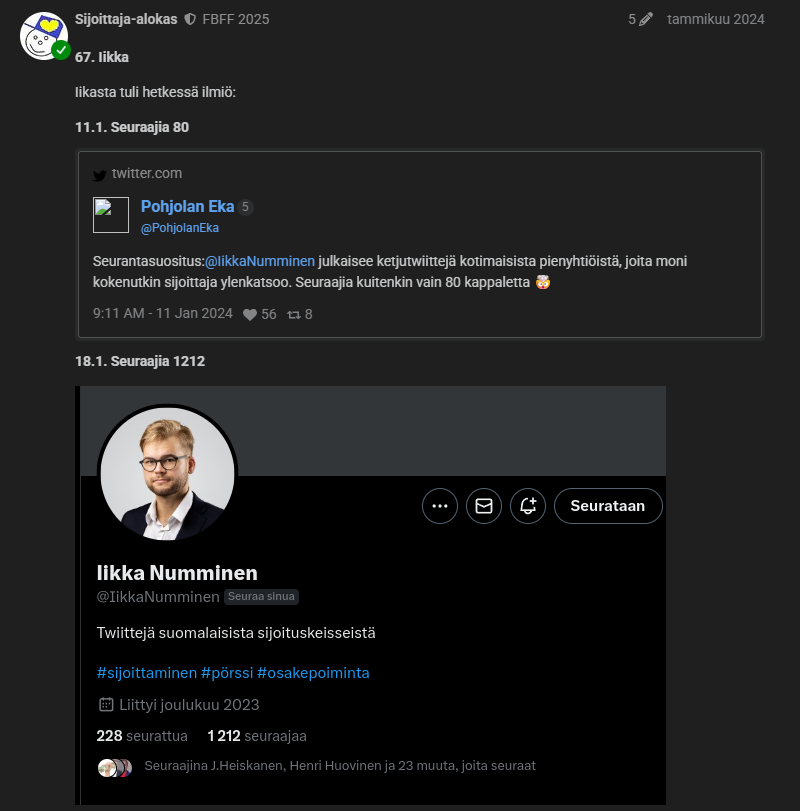Viewport: 800px width, 811px height.
Task: Open Sijoittaja-alokas username link
Action: pos(126,19)
